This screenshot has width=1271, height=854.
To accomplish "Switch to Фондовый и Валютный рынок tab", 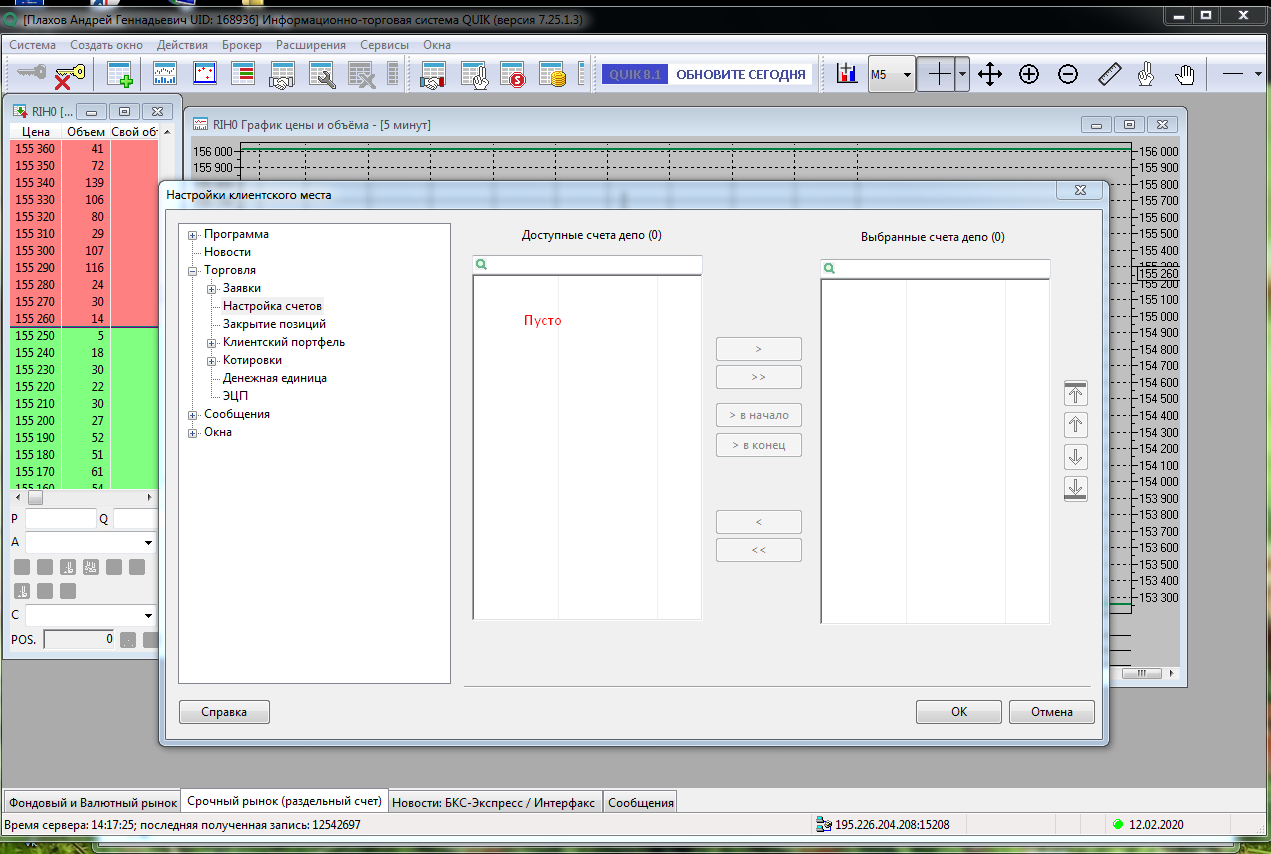I will click(x=91, y=802).
